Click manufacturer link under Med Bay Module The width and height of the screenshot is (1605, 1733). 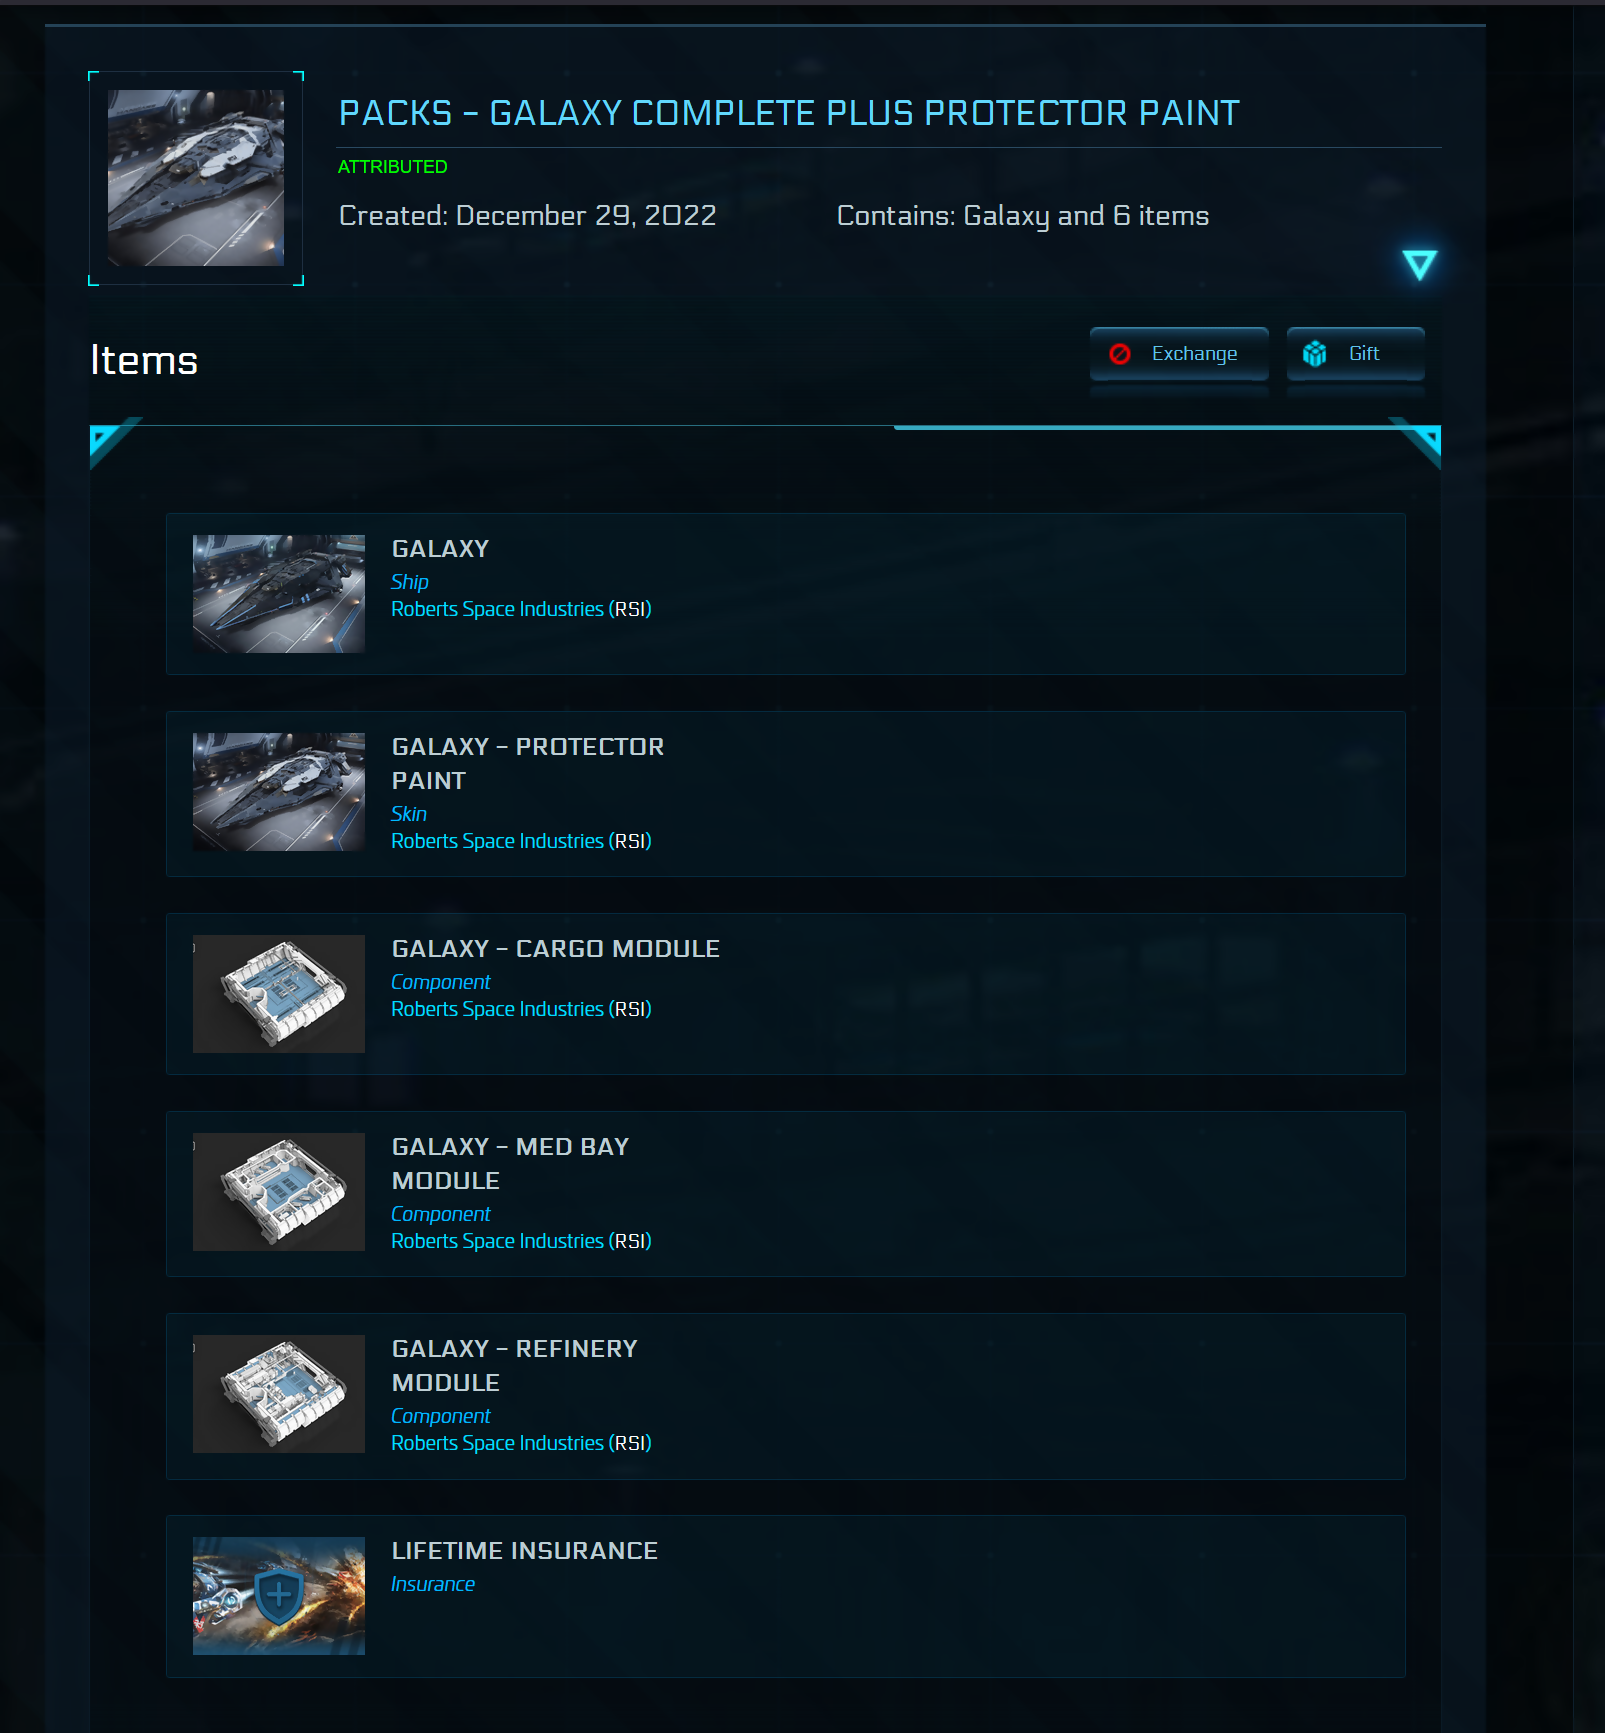[x=521, y=1241]
